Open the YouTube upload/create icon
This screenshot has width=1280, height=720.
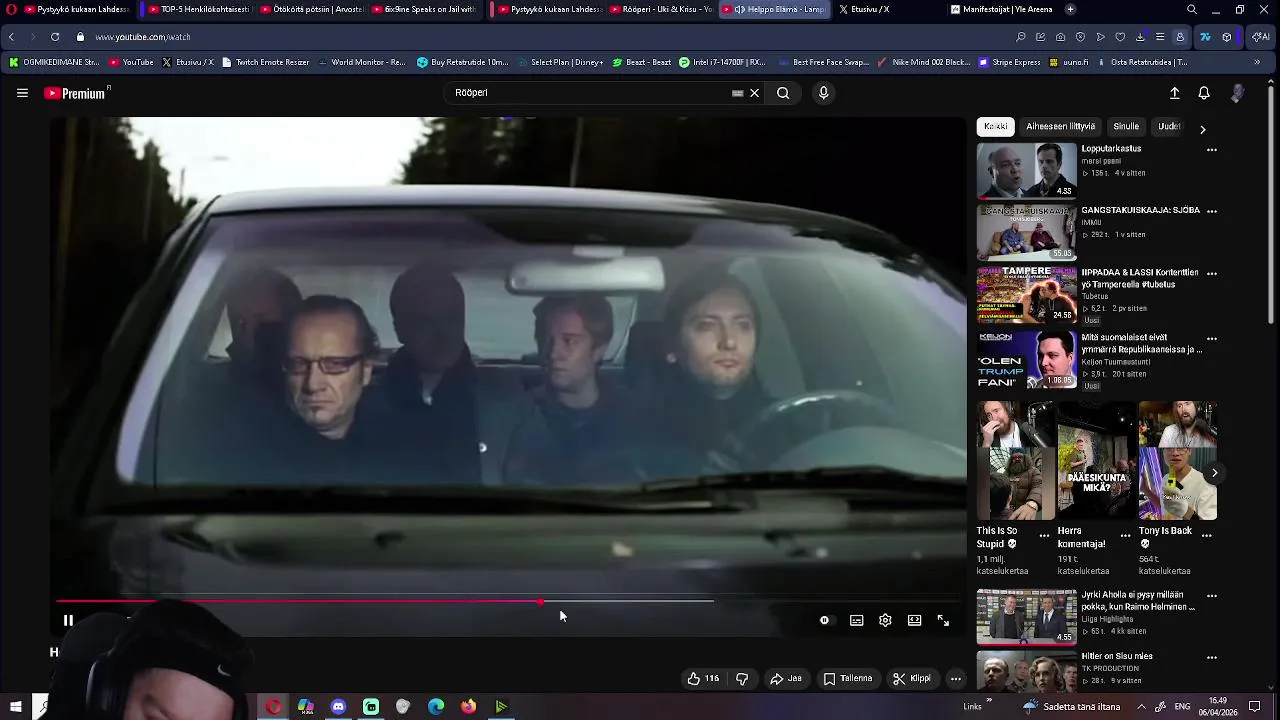point(1175,93)
